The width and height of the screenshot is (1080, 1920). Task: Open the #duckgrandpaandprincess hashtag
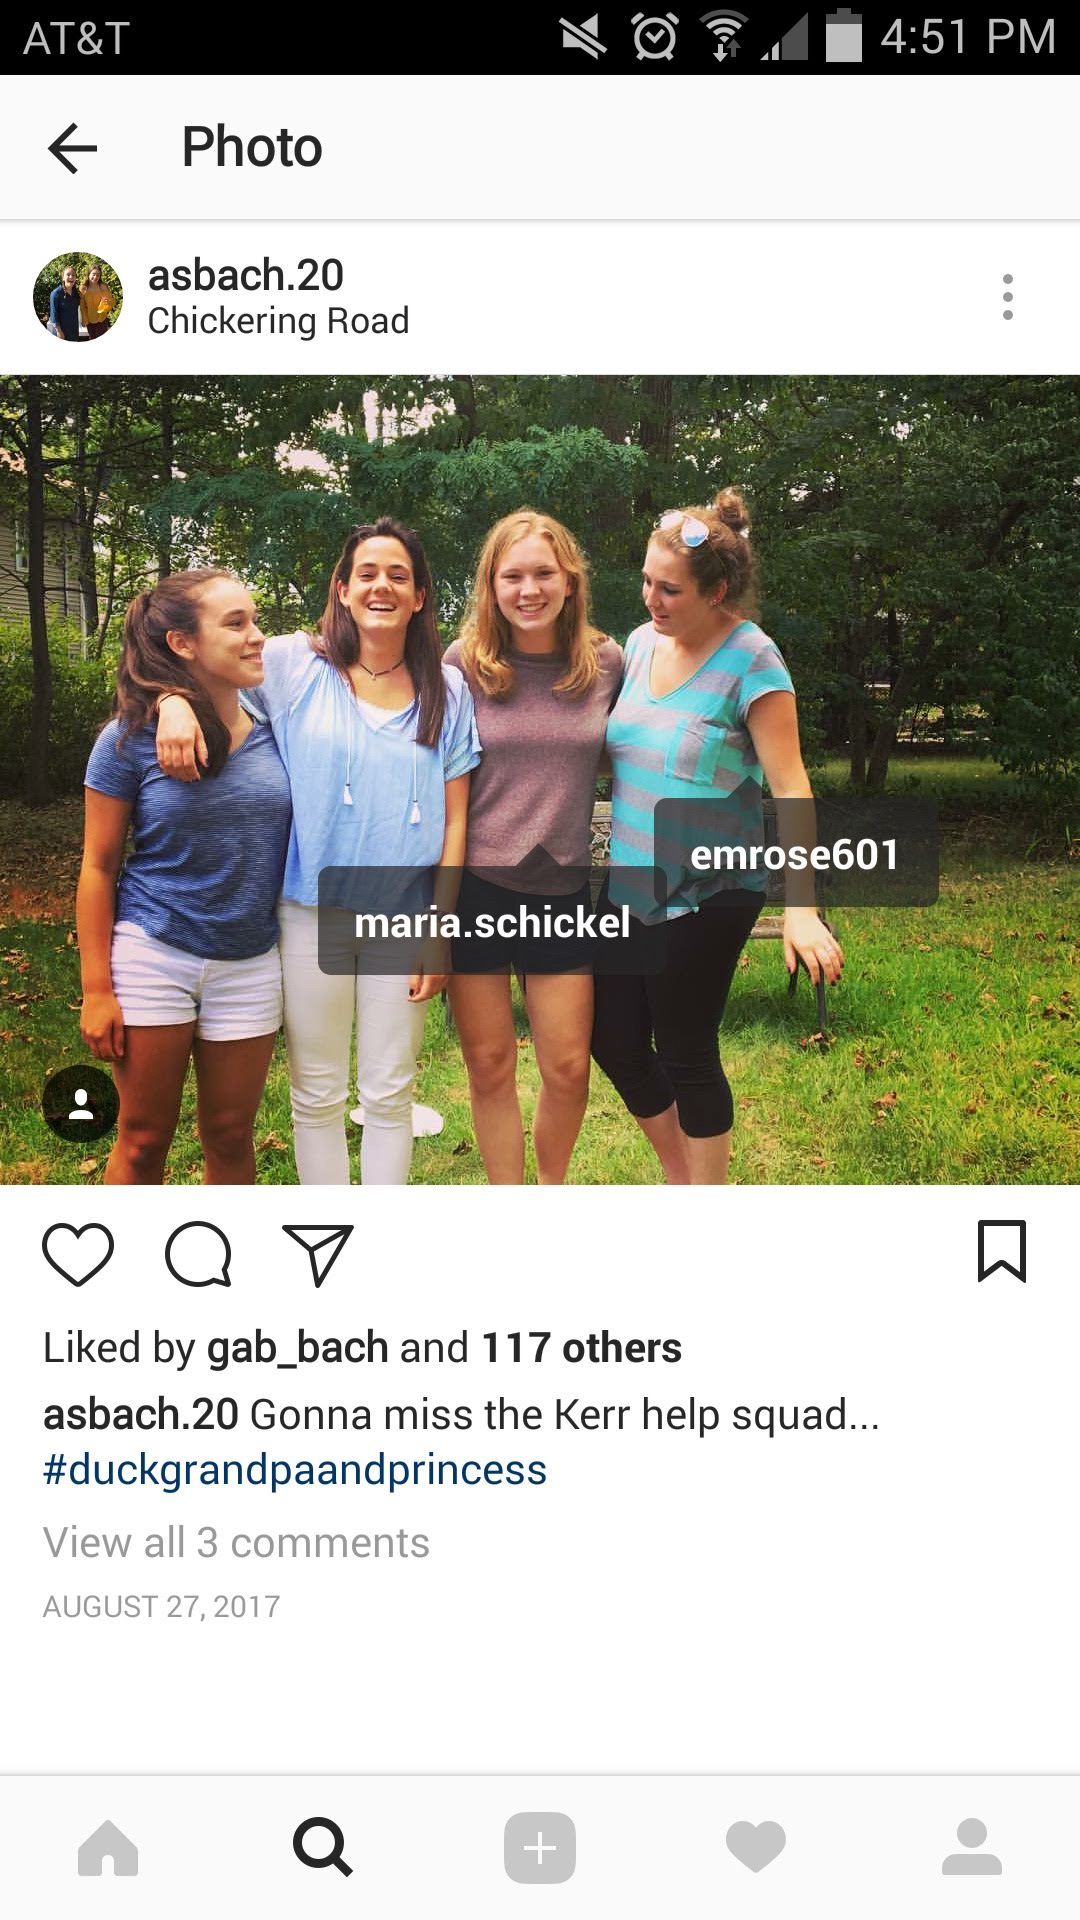point(295,1470)
